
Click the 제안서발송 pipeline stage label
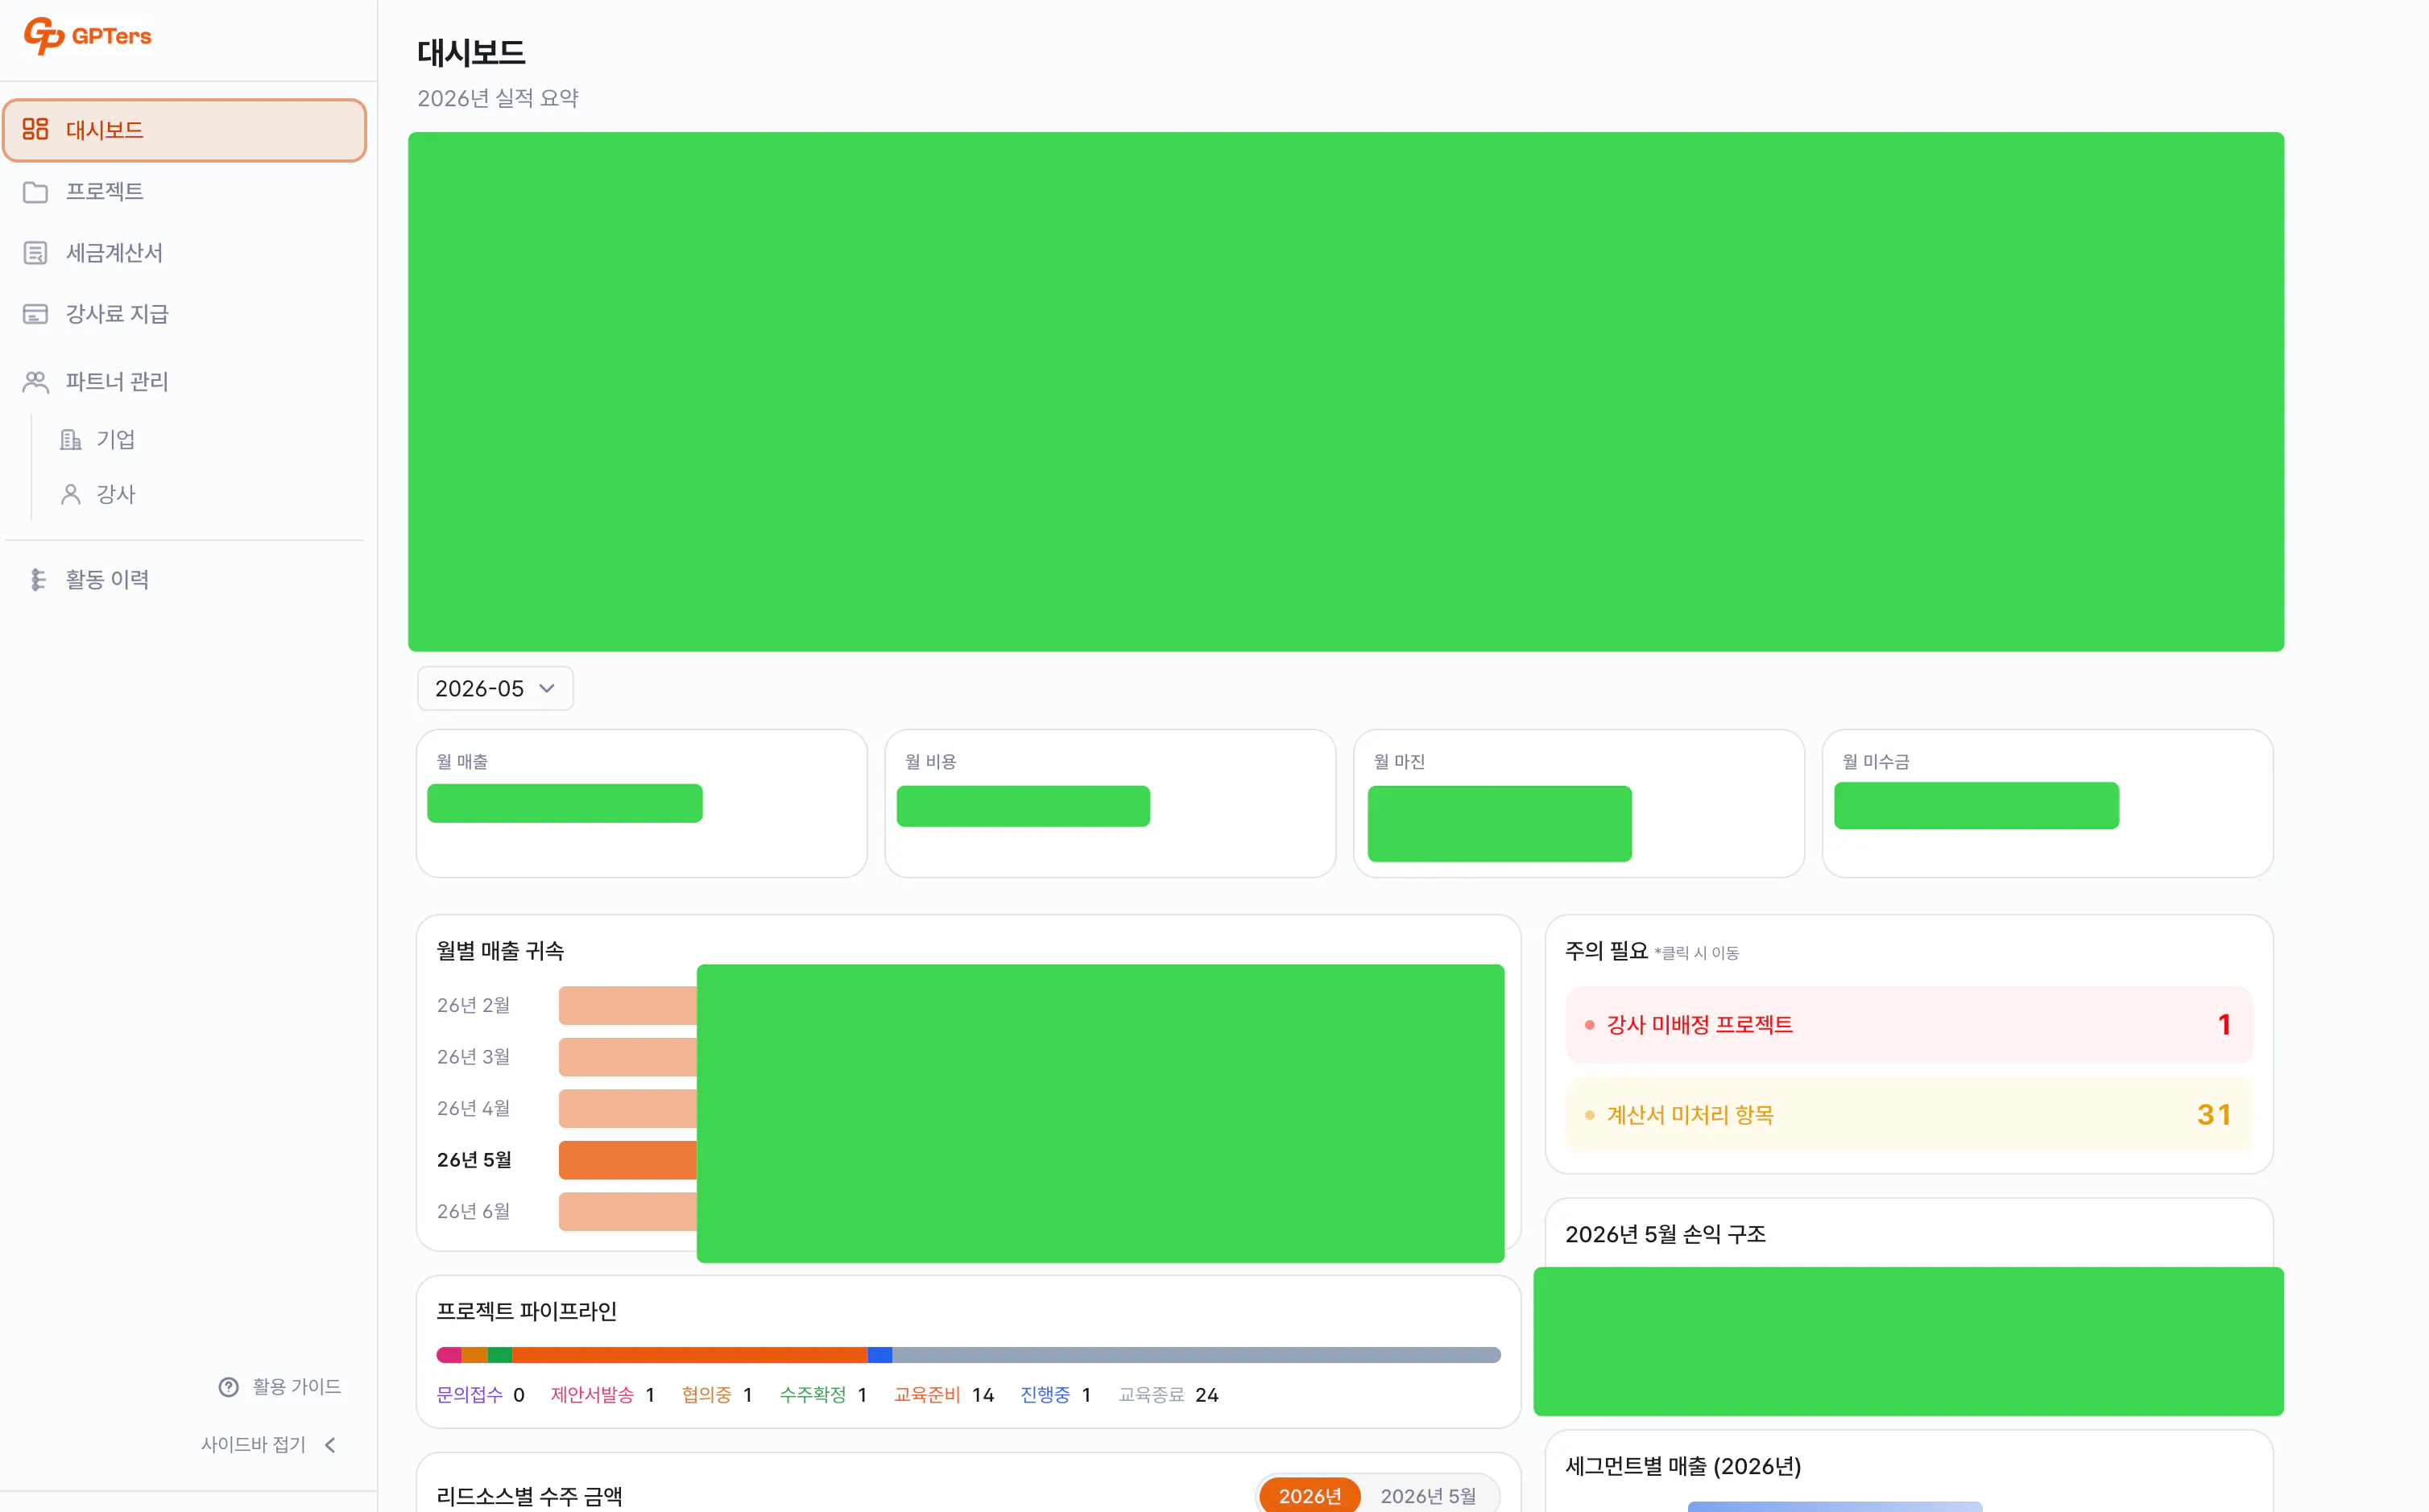[x=592, y=1394]
